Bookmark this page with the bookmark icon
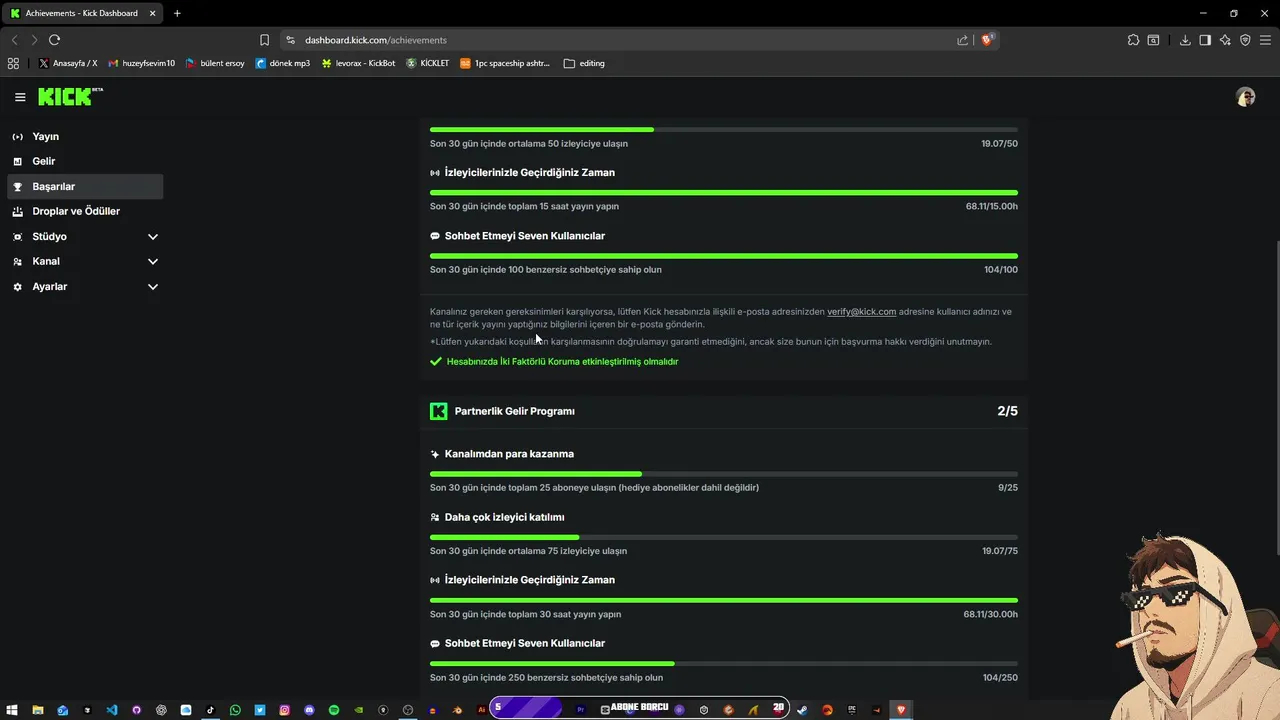 (264, 40)
